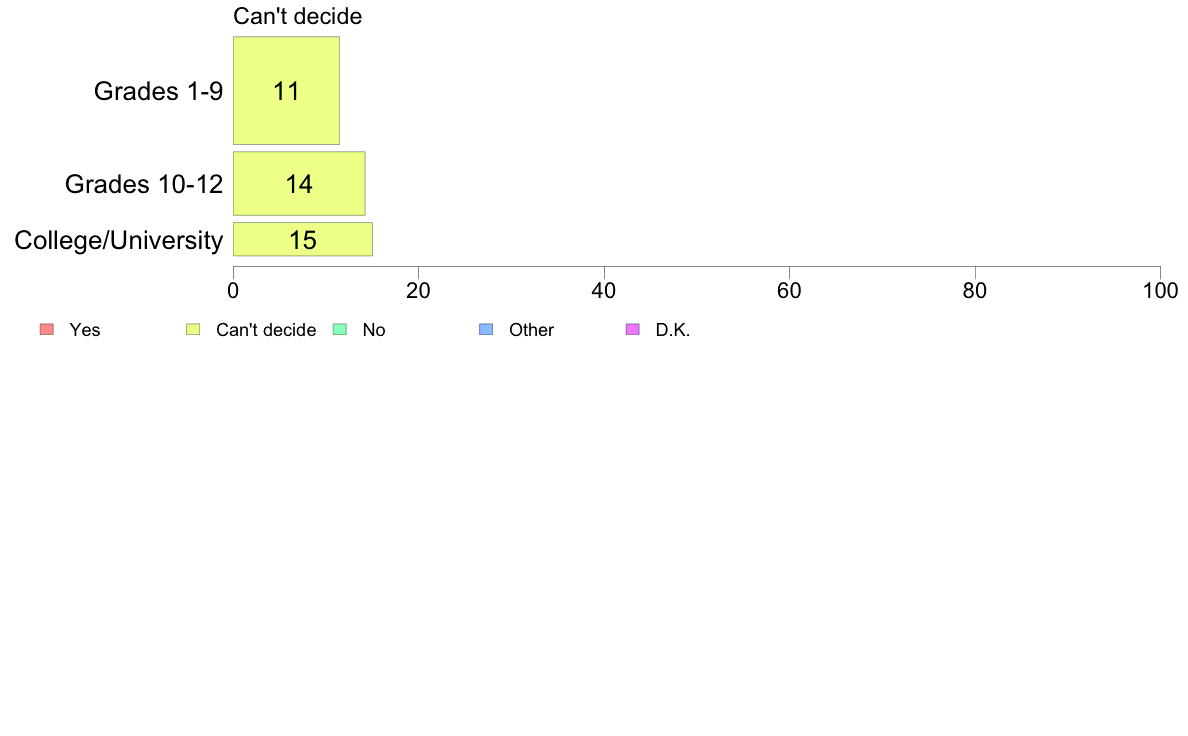Screen dimensions: 1188x736
Task: Select the Grades 1-9 bar showing 11
Action: (286, 90)
